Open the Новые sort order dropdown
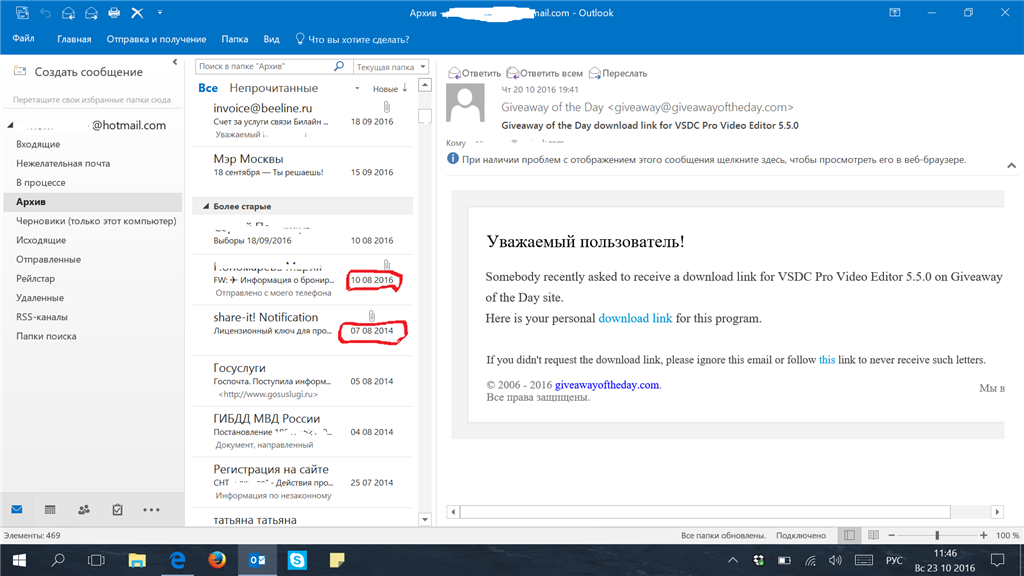 [385, 88]
